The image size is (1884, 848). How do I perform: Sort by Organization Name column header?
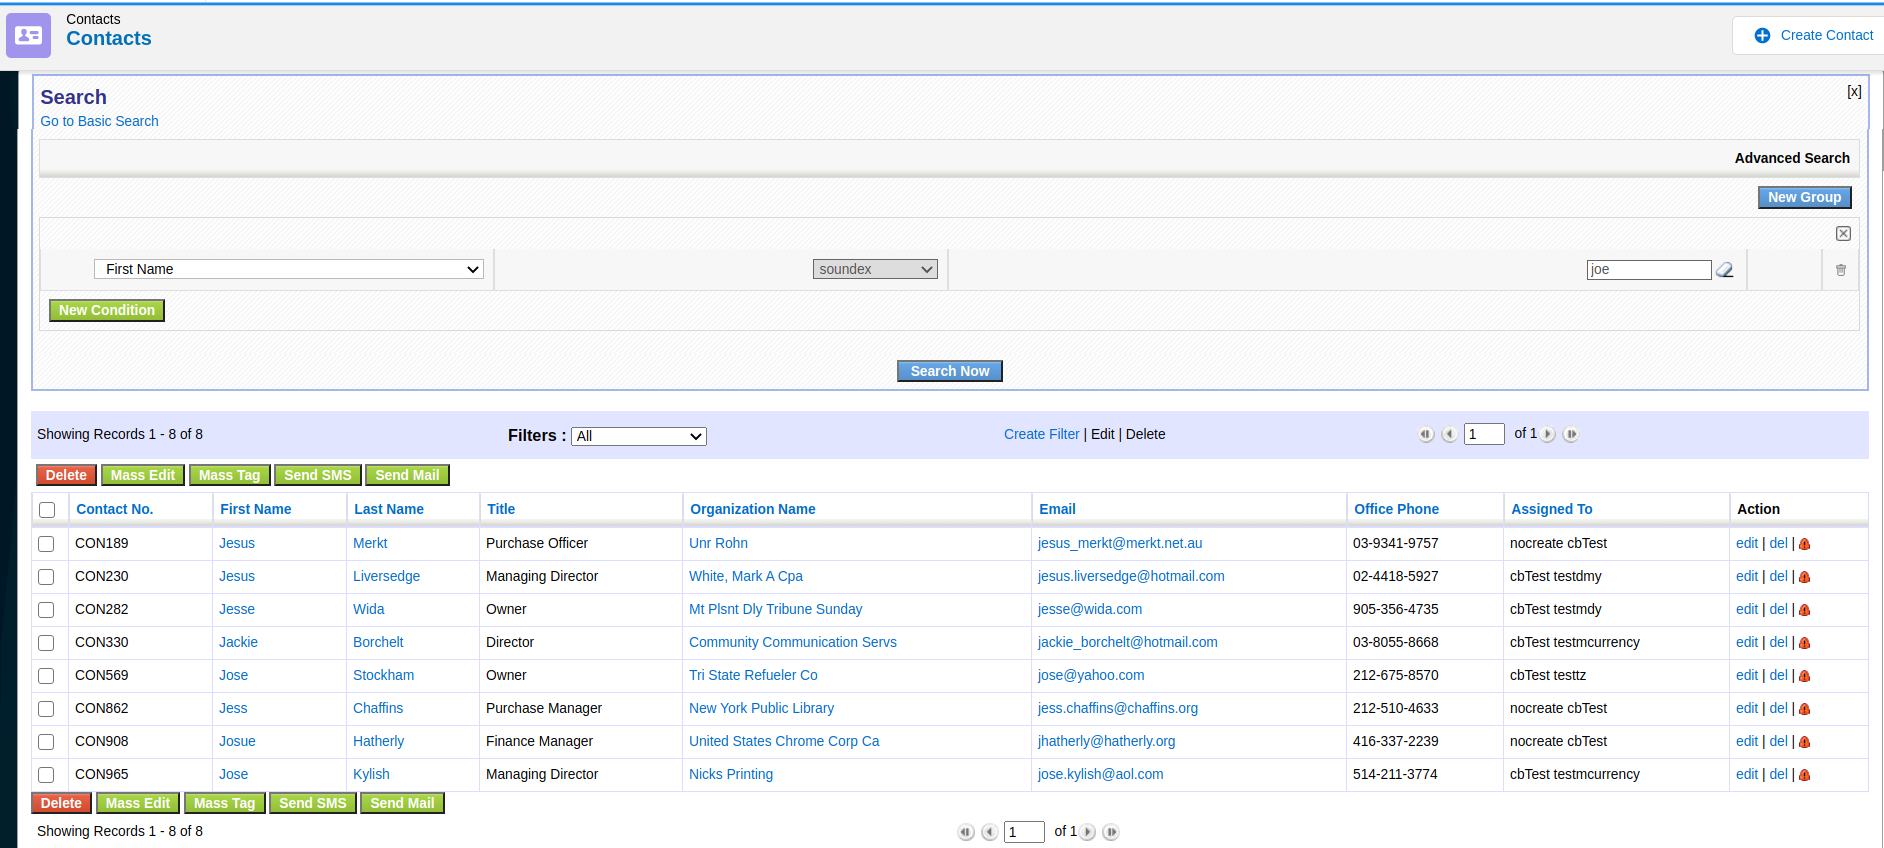point(753,509)
